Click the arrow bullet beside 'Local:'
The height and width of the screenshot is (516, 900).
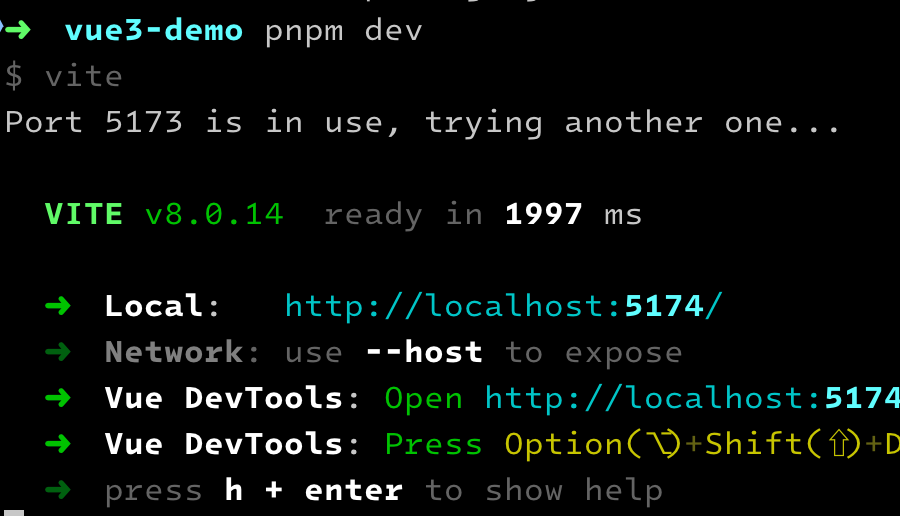click(58, 306)
